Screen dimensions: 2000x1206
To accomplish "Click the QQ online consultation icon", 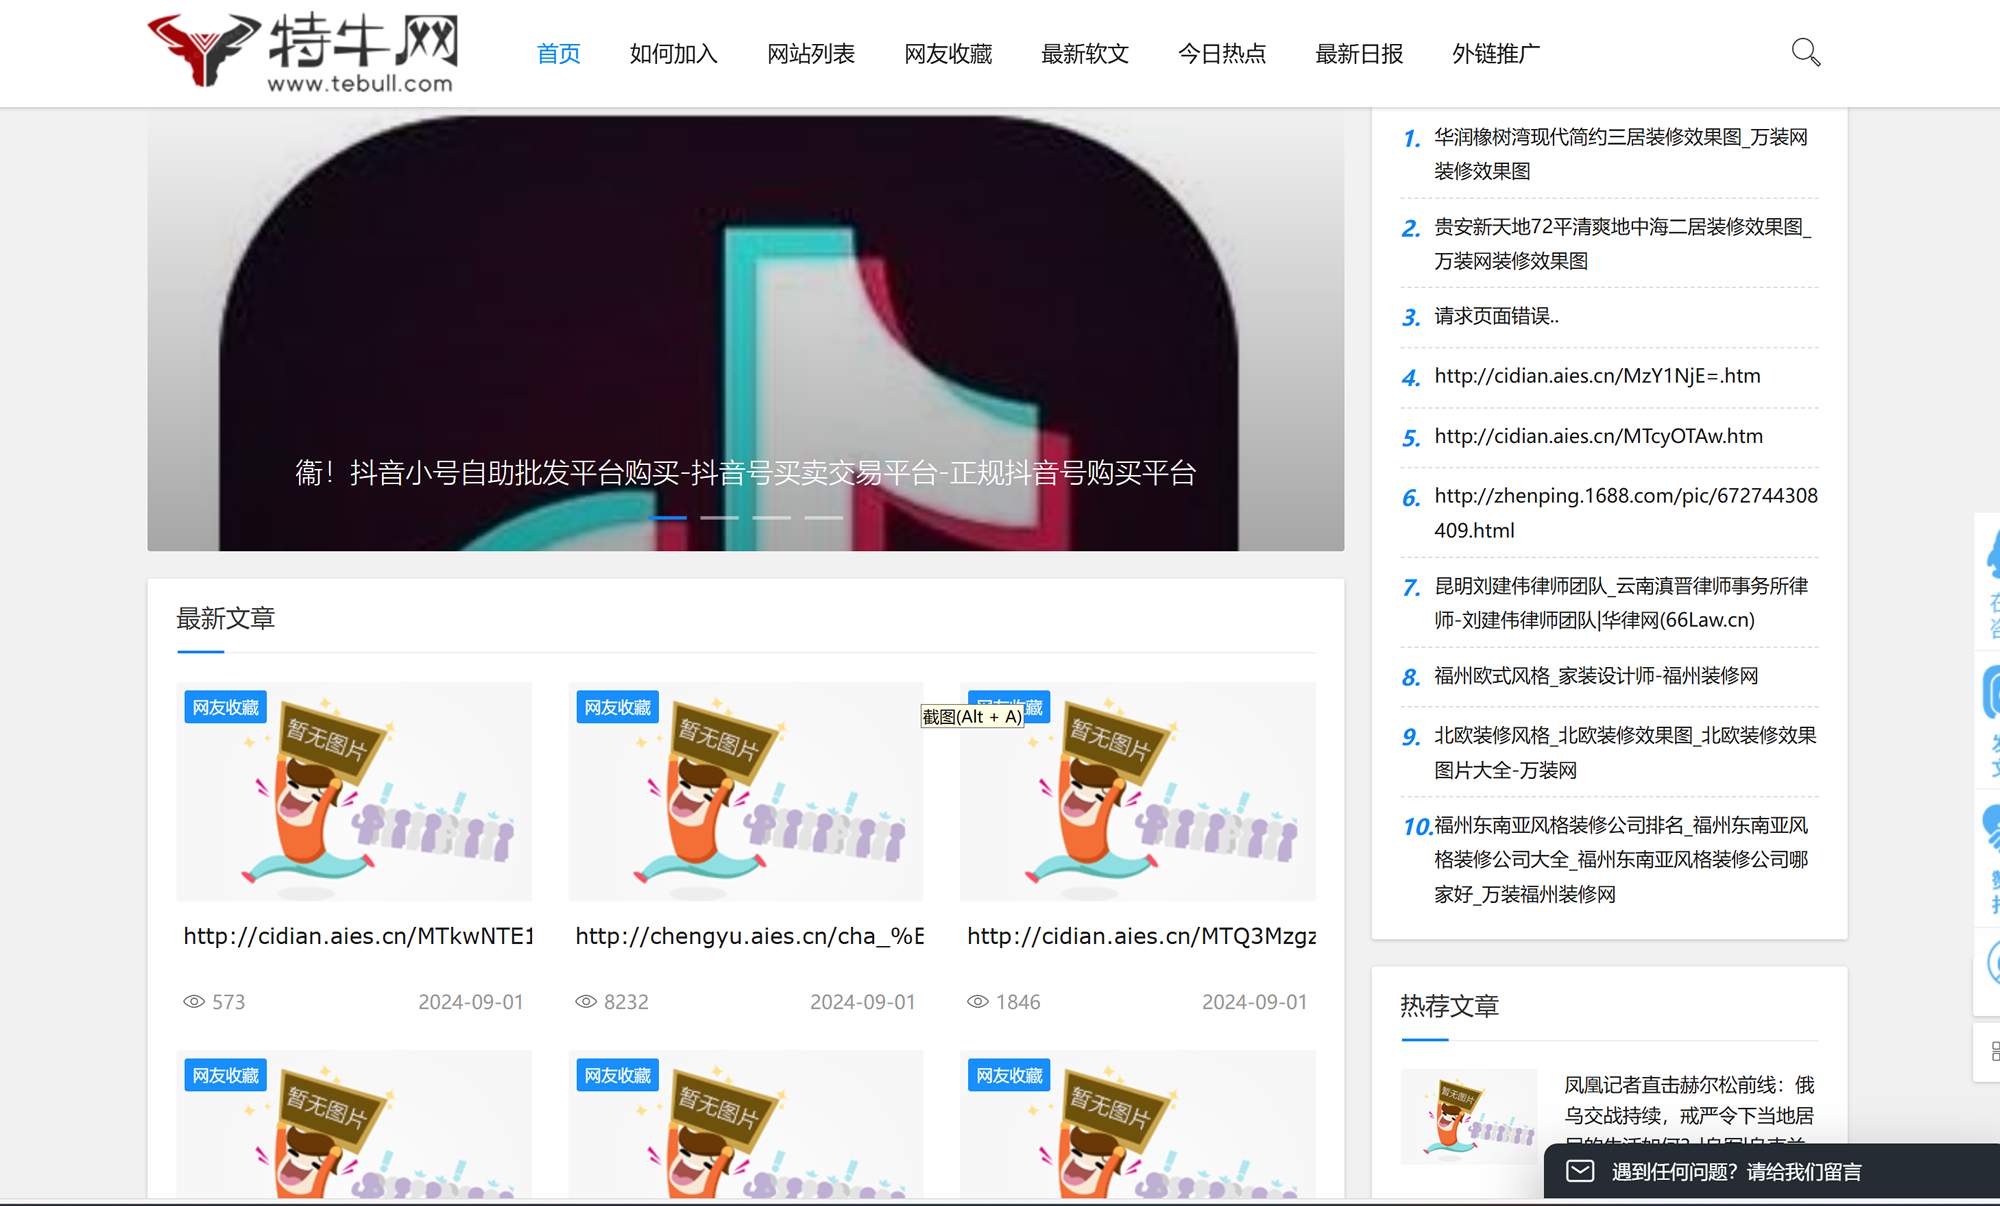I will pyautogui.click(x=1992, y=556).
